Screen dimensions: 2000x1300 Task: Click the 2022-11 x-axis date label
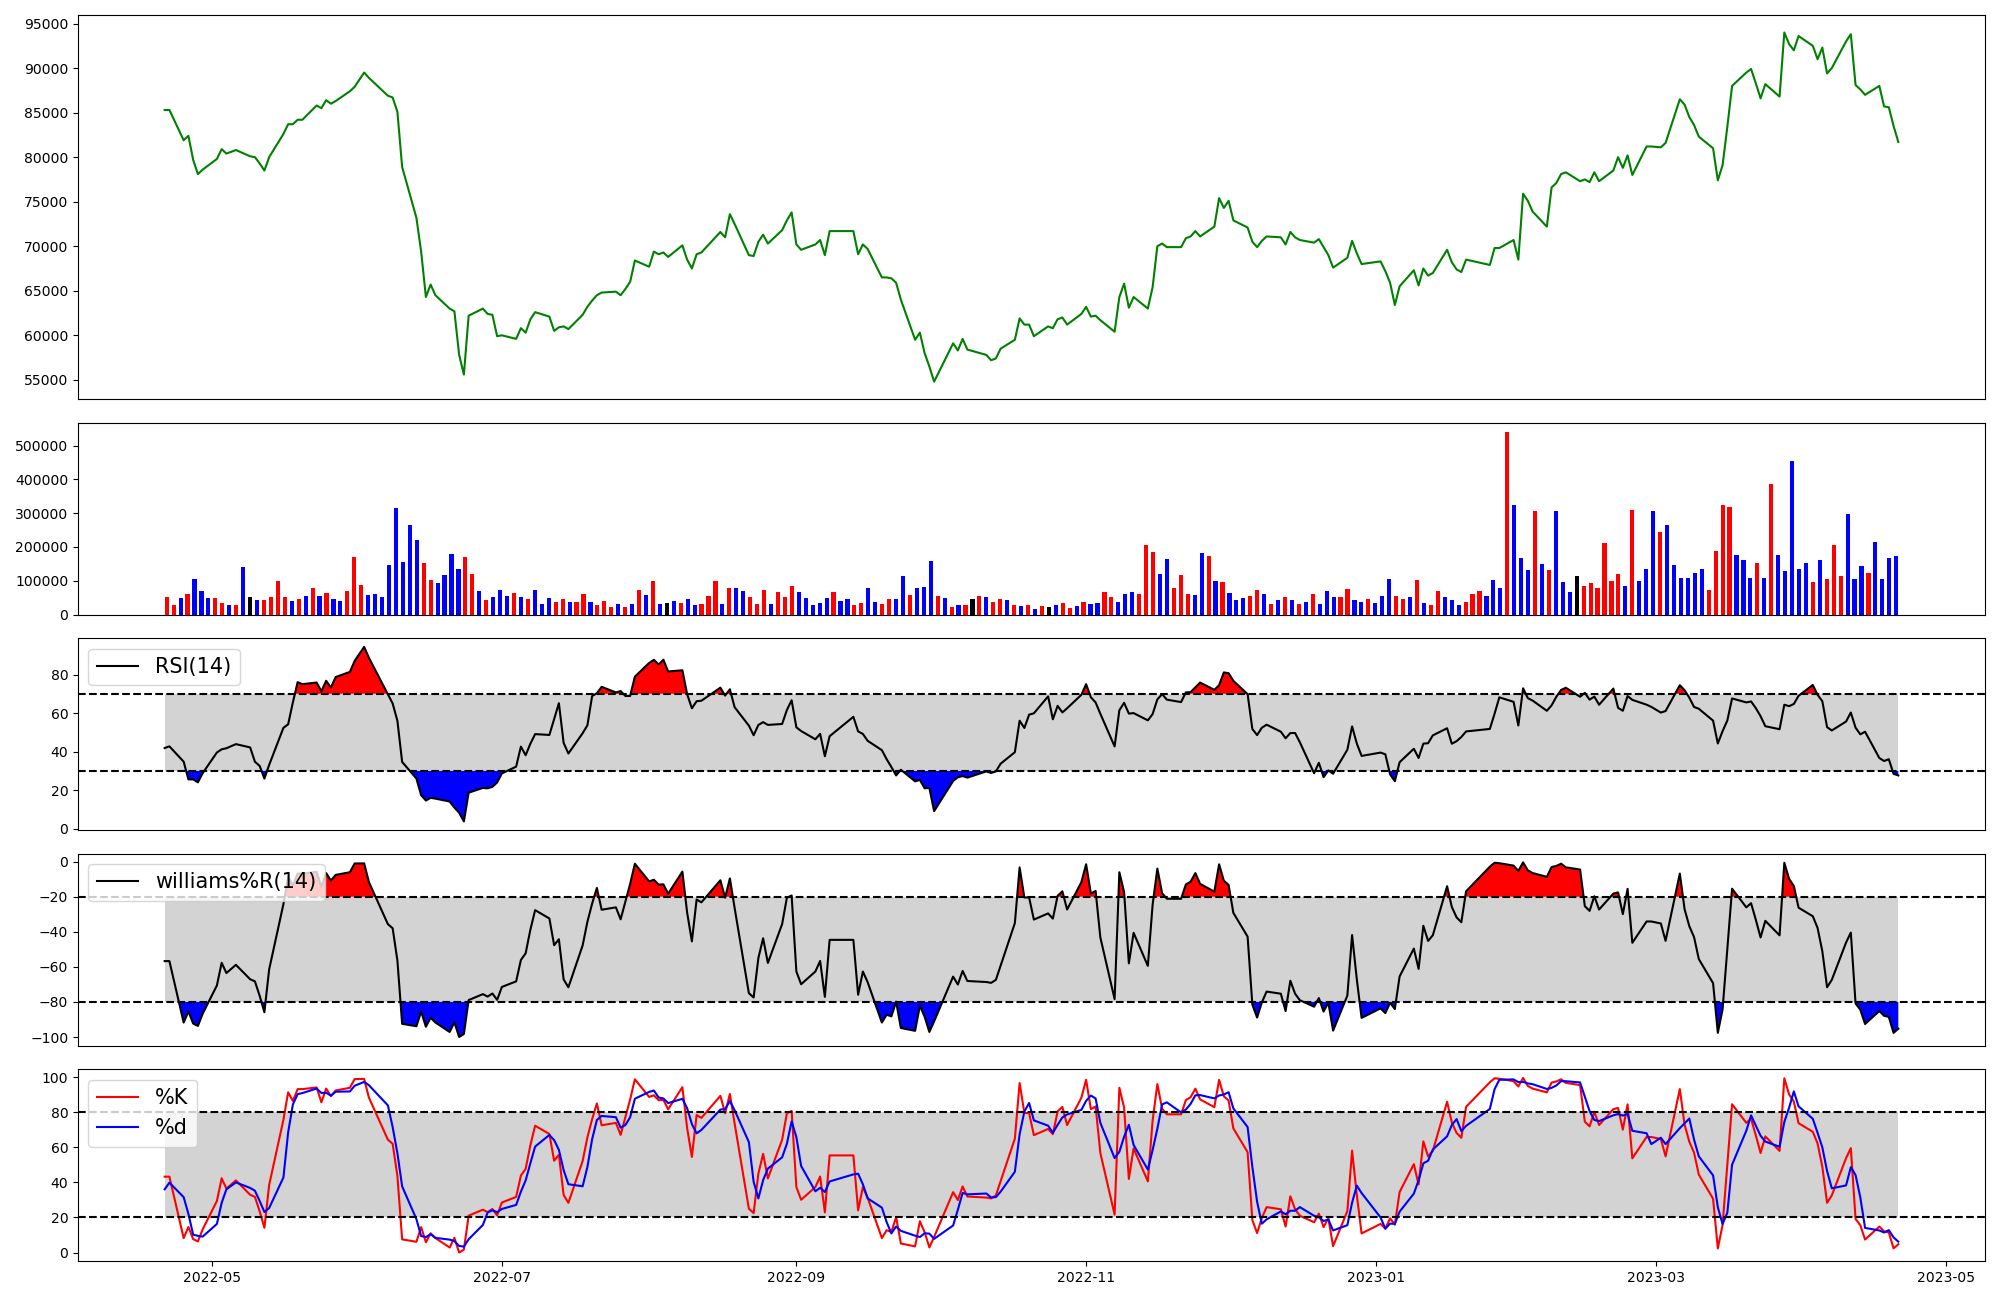1085,1277
